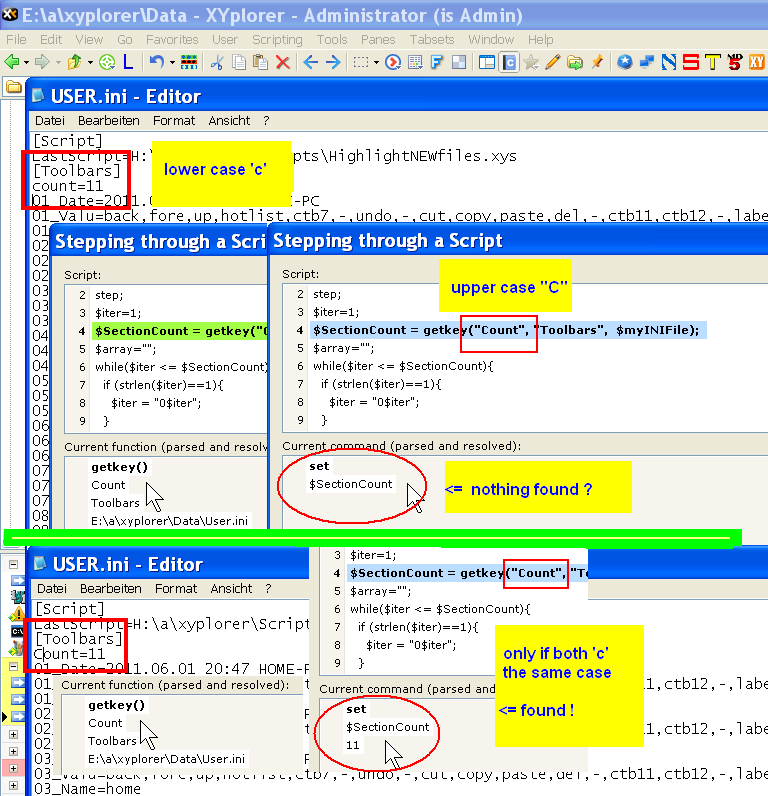Screen dimensions: 768x796
Task: Click the blue left arrow icon
Action: click(310, 62)
